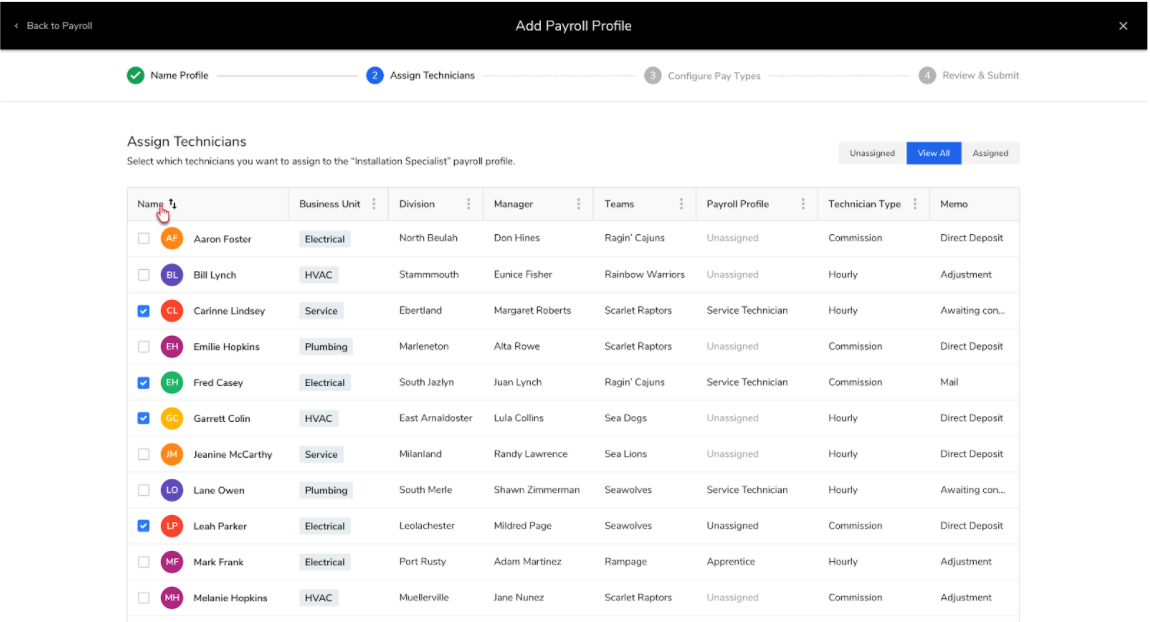Click Leah Parker's LP avatar icon
This screenshot has width=1150, height=622.
point(172,526)
